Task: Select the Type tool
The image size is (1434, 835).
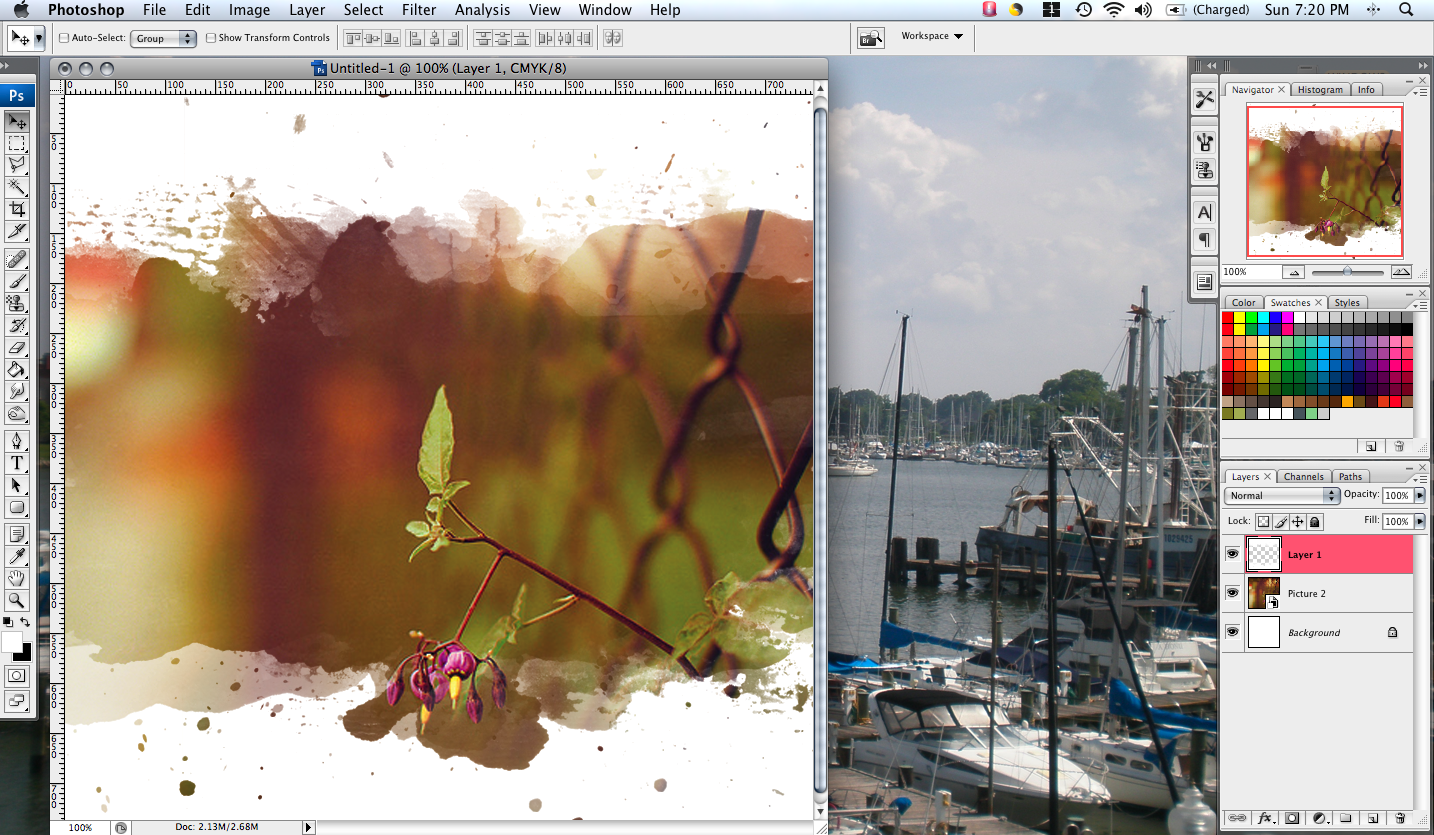Action: tap(16, 463)
